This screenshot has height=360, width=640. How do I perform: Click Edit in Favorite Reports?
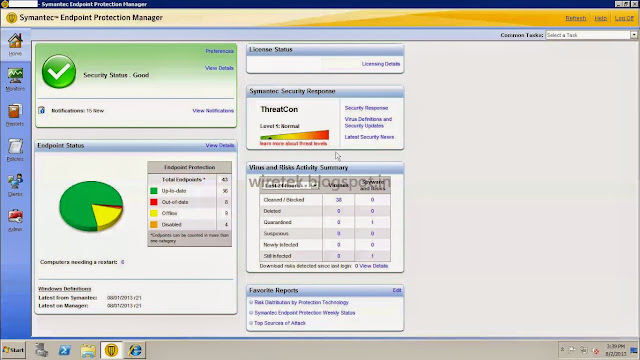(x=397, y=290)
